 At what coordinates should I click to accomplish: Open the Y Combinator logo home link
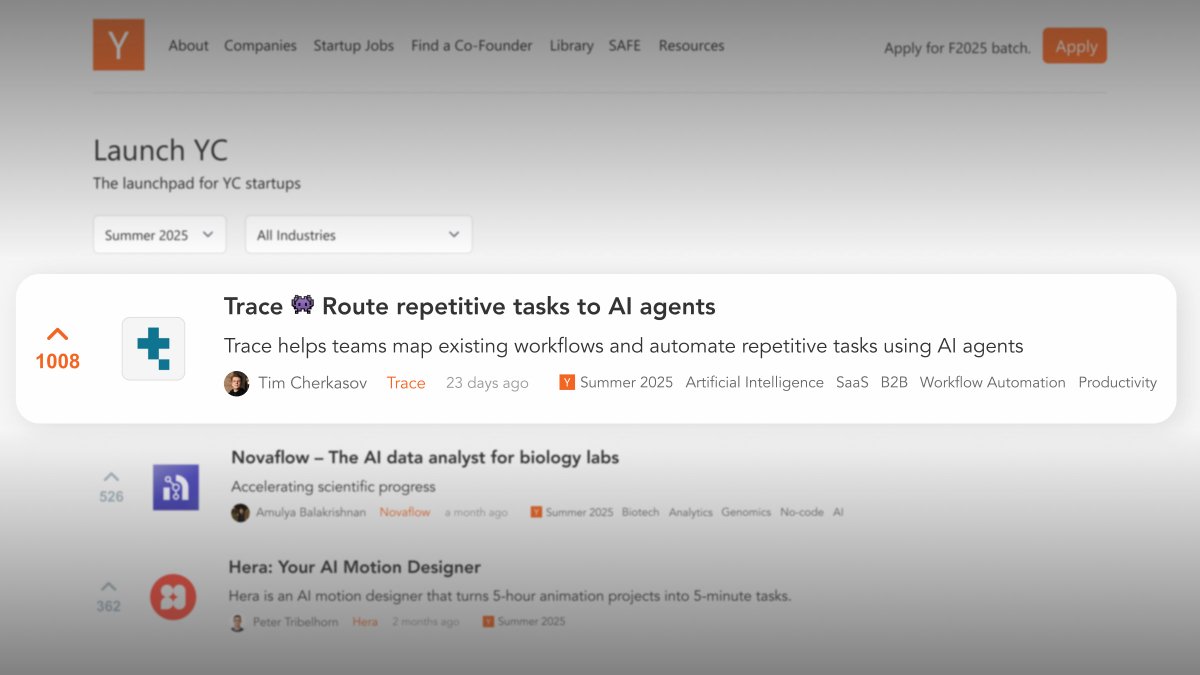[x=119, y=45]
